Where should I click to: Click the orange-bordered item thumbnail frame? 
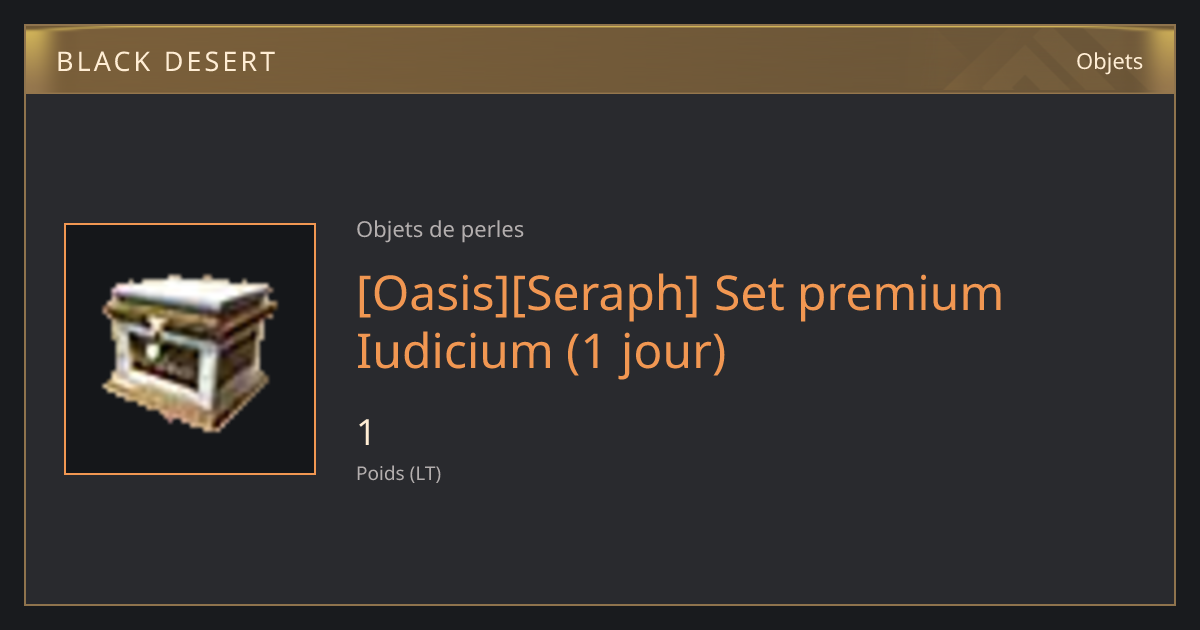[190, 349]
